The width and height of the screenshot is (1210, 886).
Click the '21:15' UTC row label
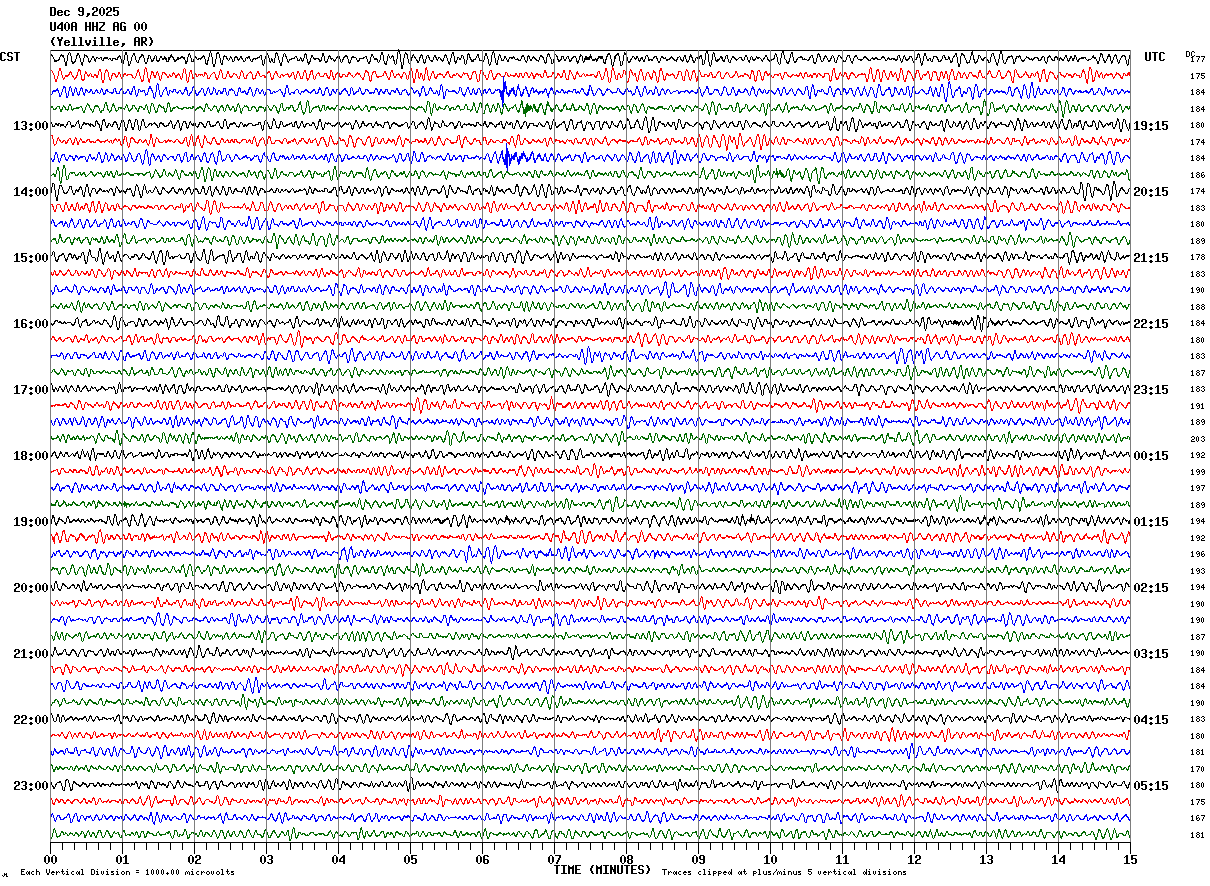(1150, 258)
